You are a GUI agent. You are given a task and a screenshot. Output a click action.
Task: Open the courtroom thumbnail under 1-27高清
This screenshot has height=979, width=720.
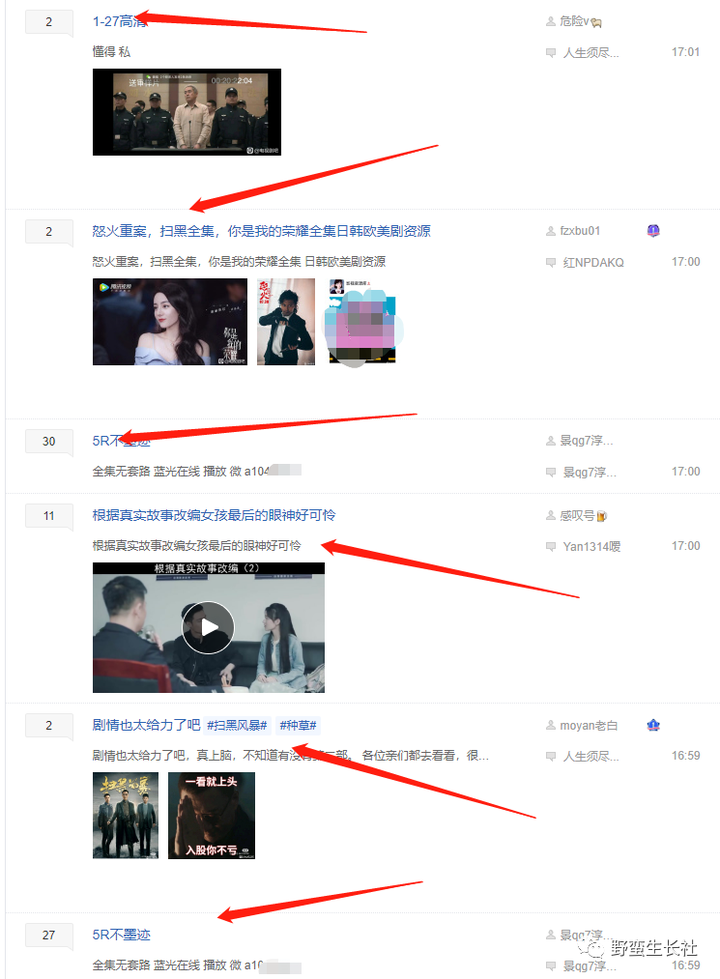tap(187, 112)
